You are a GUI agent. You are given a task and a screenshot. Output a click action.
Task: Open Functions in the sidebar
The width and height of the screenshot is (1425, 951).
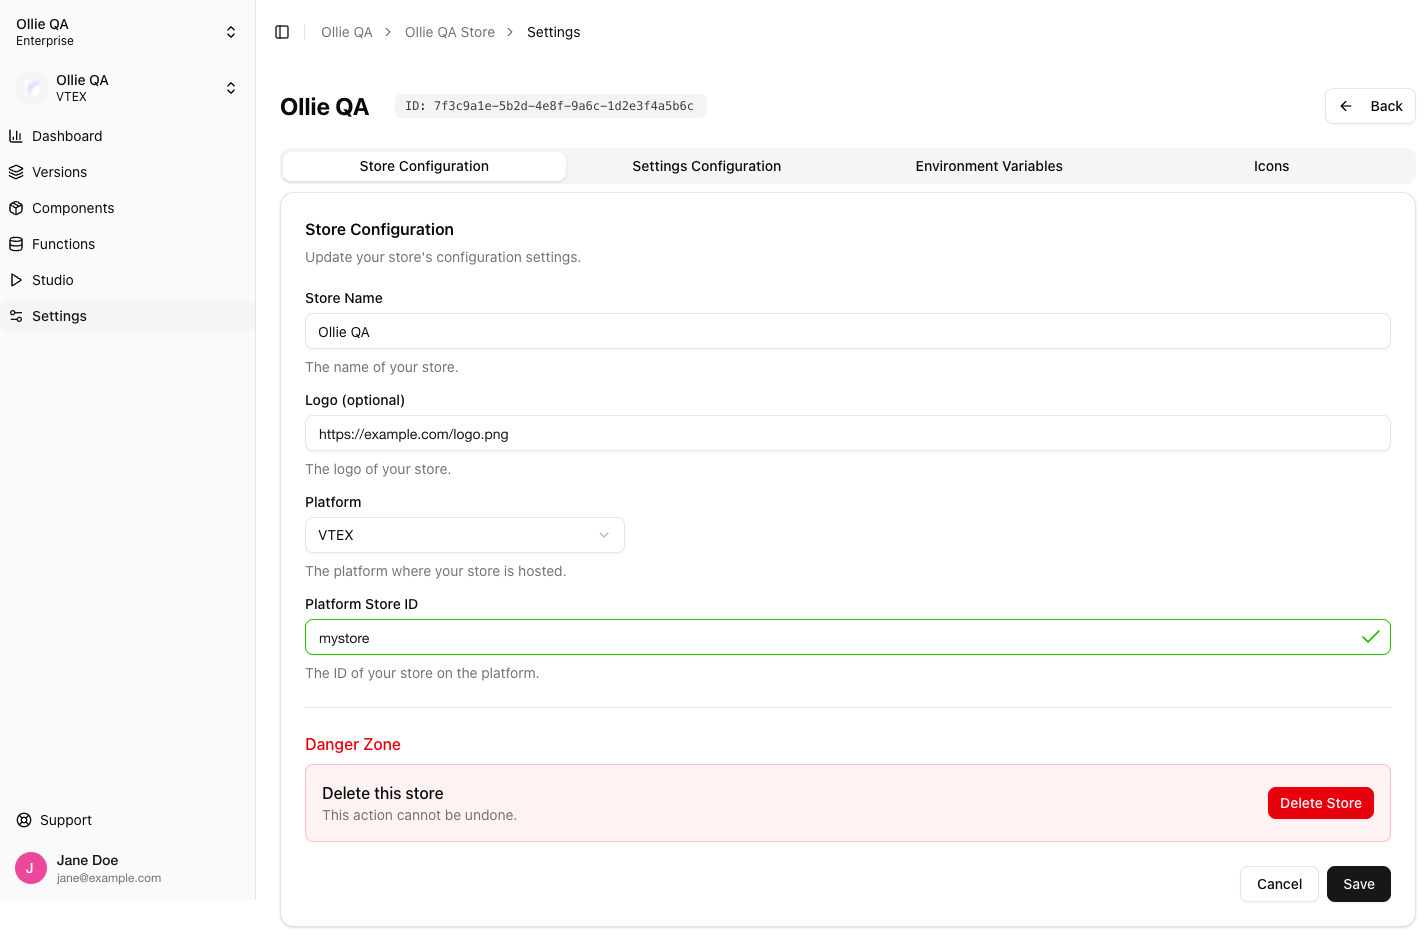tap(128, 244)
